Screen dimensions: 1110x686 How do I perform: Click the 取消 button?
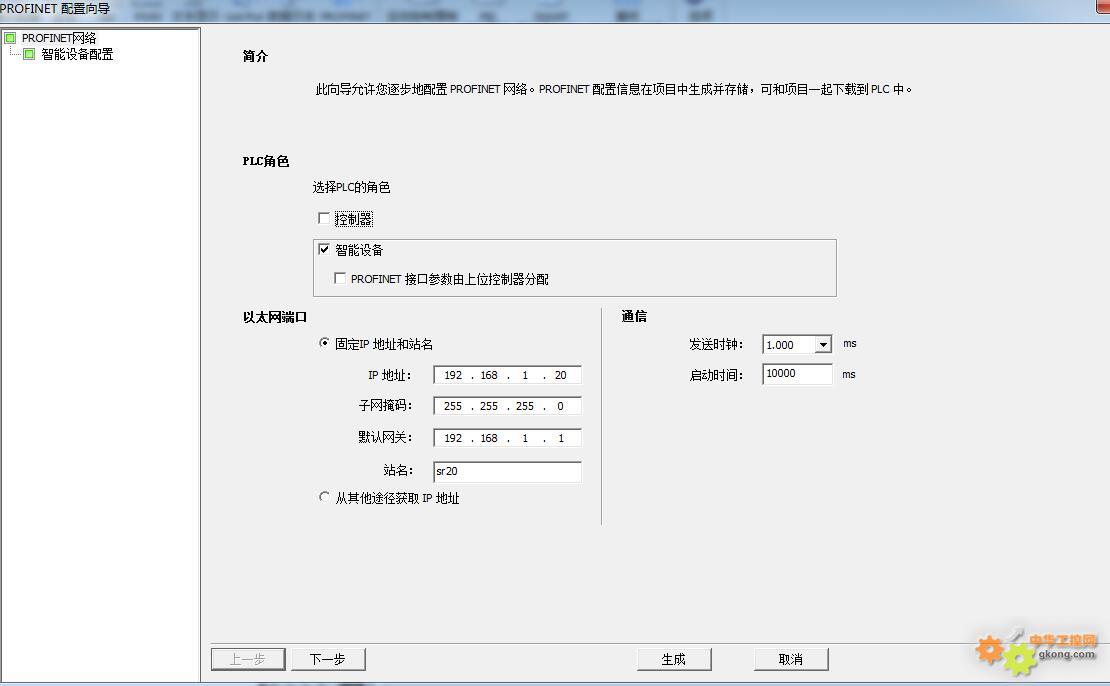pos(791,659)
